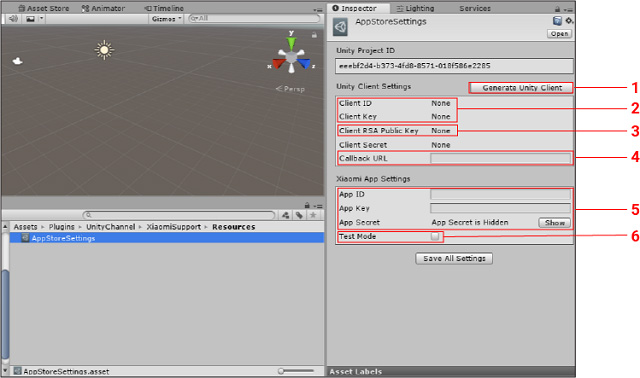Click search by type icon
The height and width of the screenshot is (378, 640).
[285, 215]
